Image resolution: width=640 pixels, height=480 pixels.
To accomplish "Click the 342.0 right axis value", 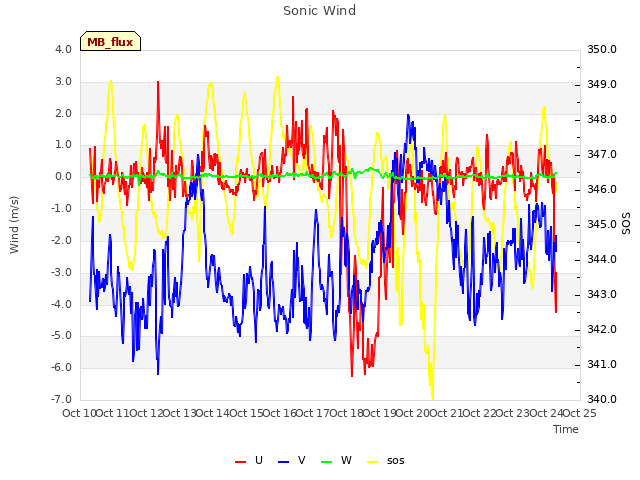I will pos(602,329).
